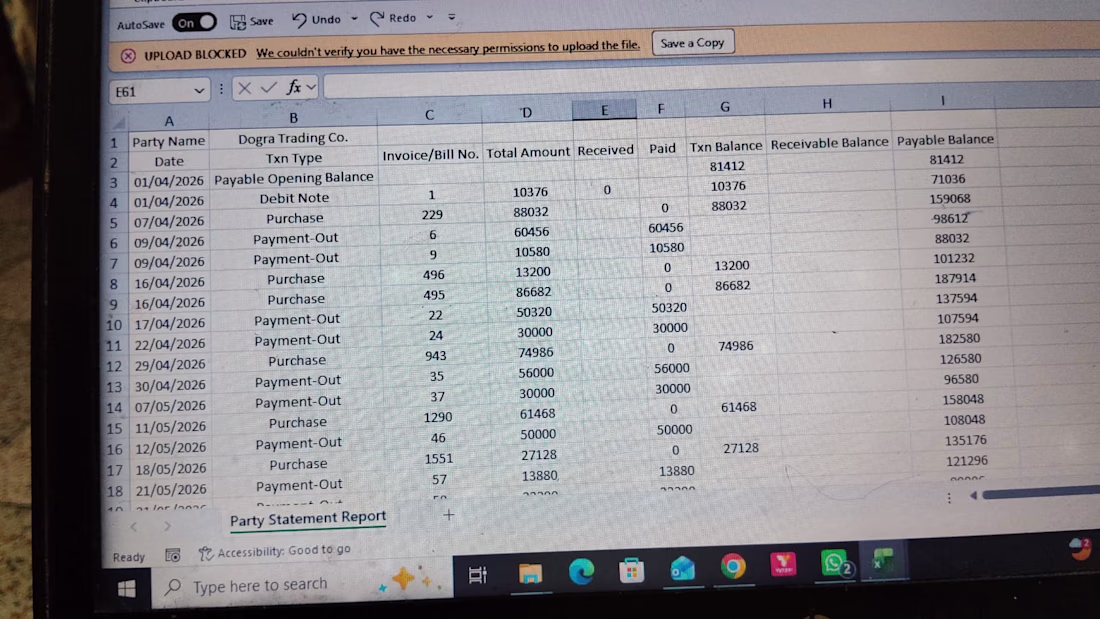This screenshot has height=619, width=1100.
Task: Select column E by its header
Action: pyautogui.click(x=604, y=110)
